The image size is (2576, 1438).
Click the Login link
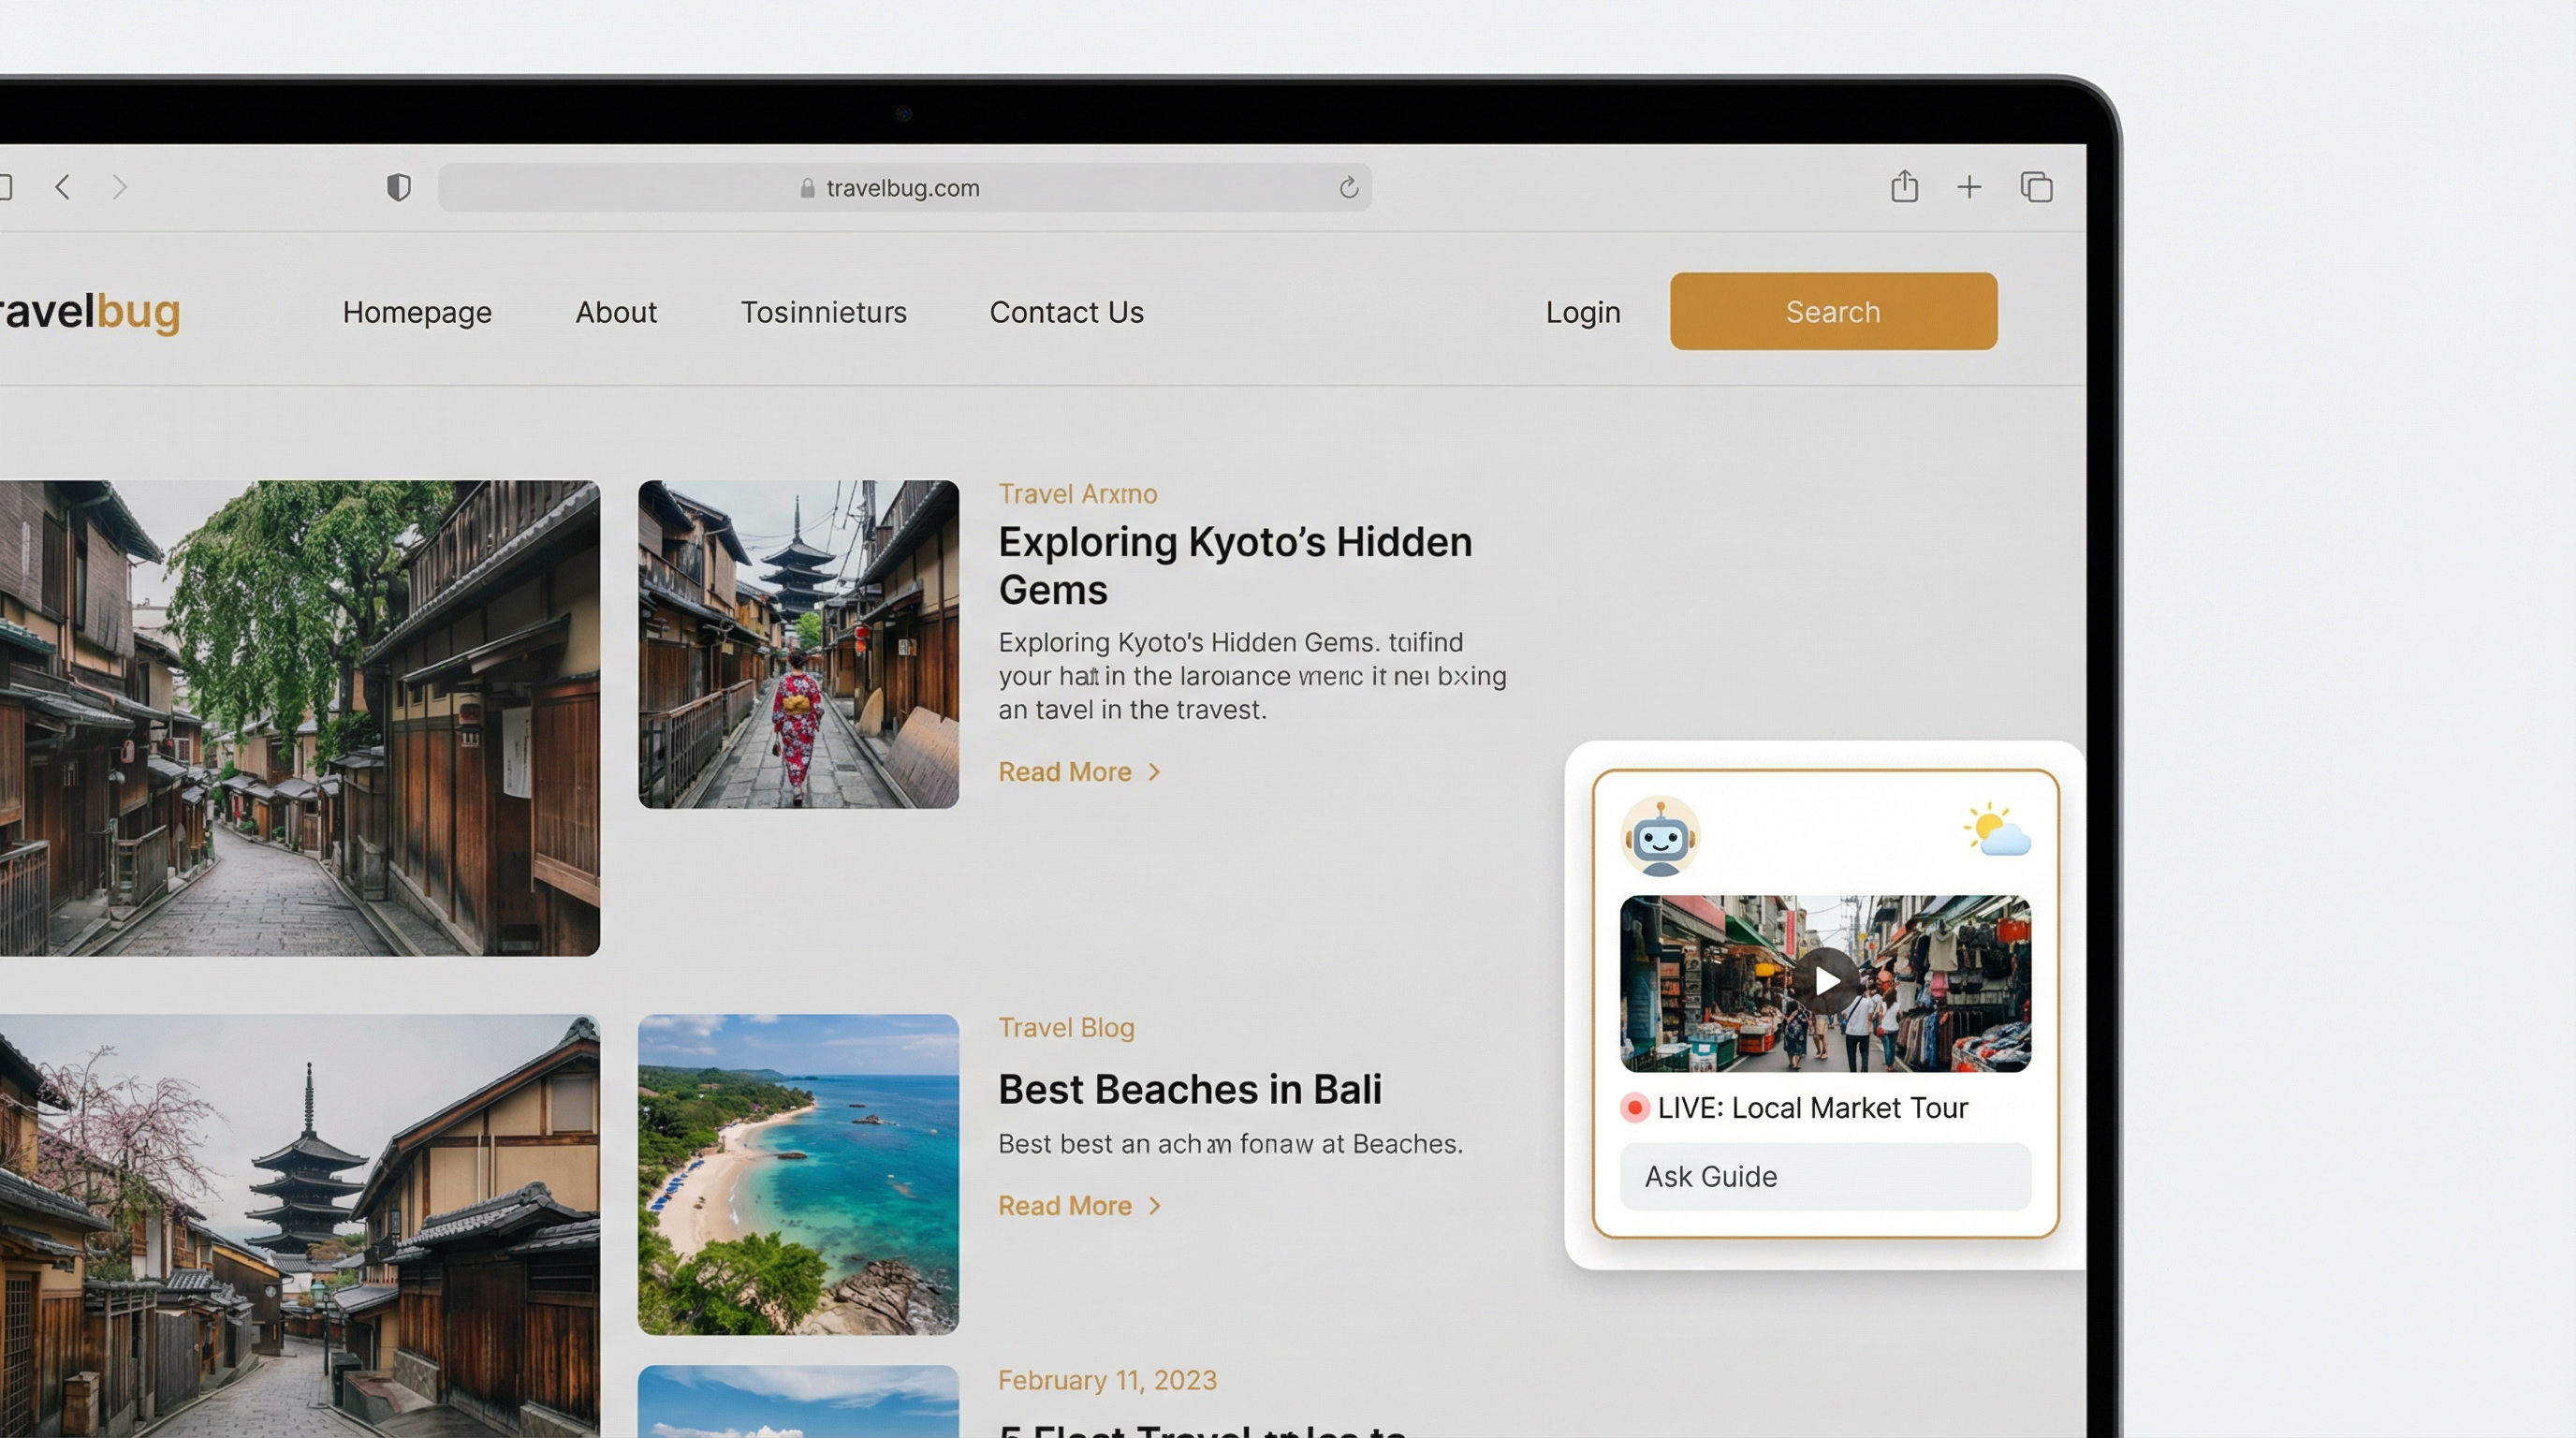(1582, 312)
